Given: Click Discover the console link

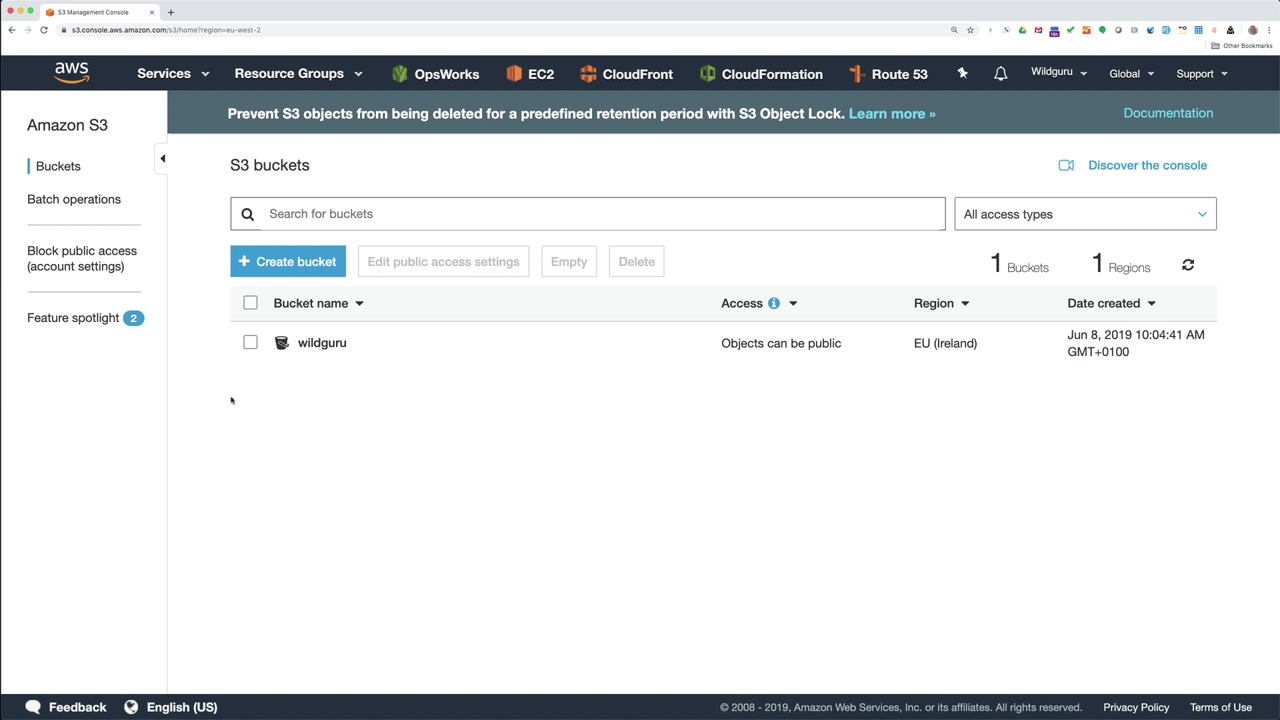Looking at the screenshot, I should click(1147, 165).
